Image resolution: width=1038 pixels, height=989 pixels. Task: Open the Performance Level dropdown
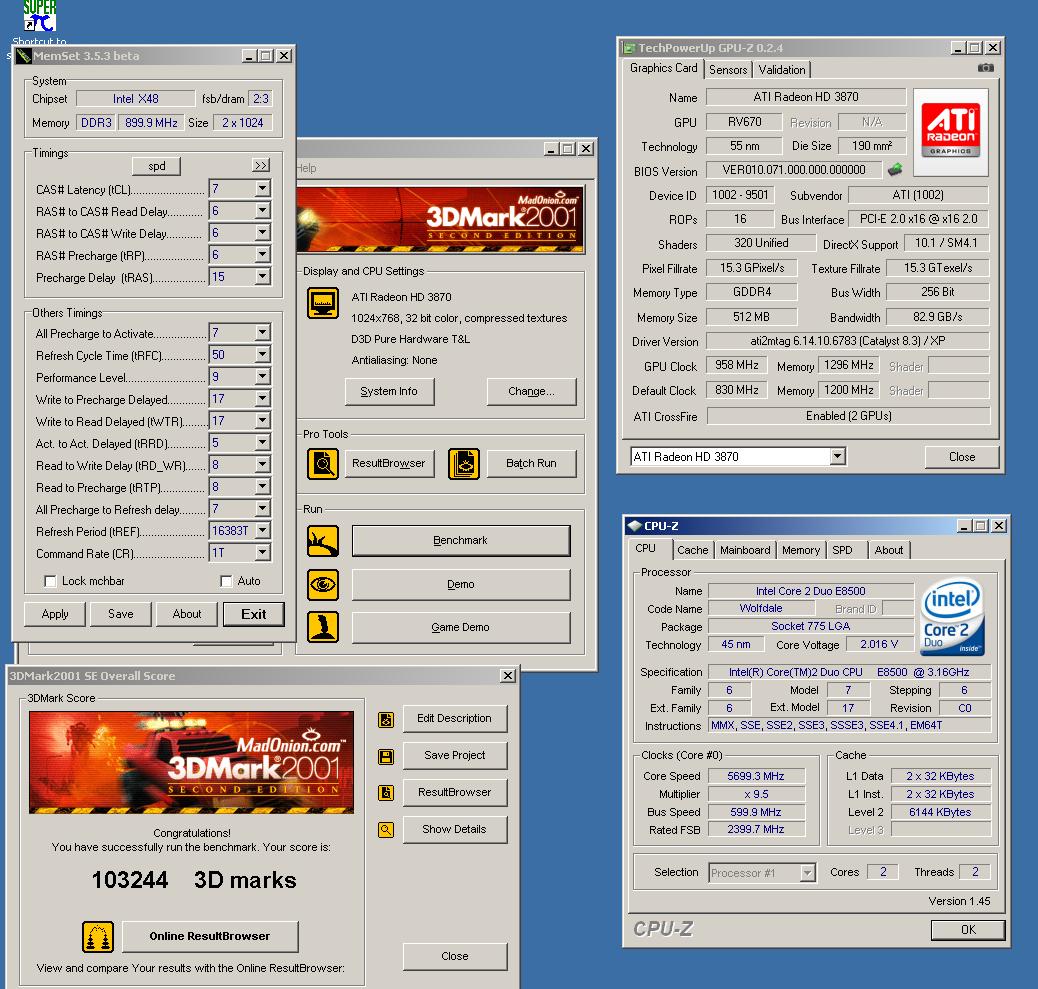click(263, 377)
